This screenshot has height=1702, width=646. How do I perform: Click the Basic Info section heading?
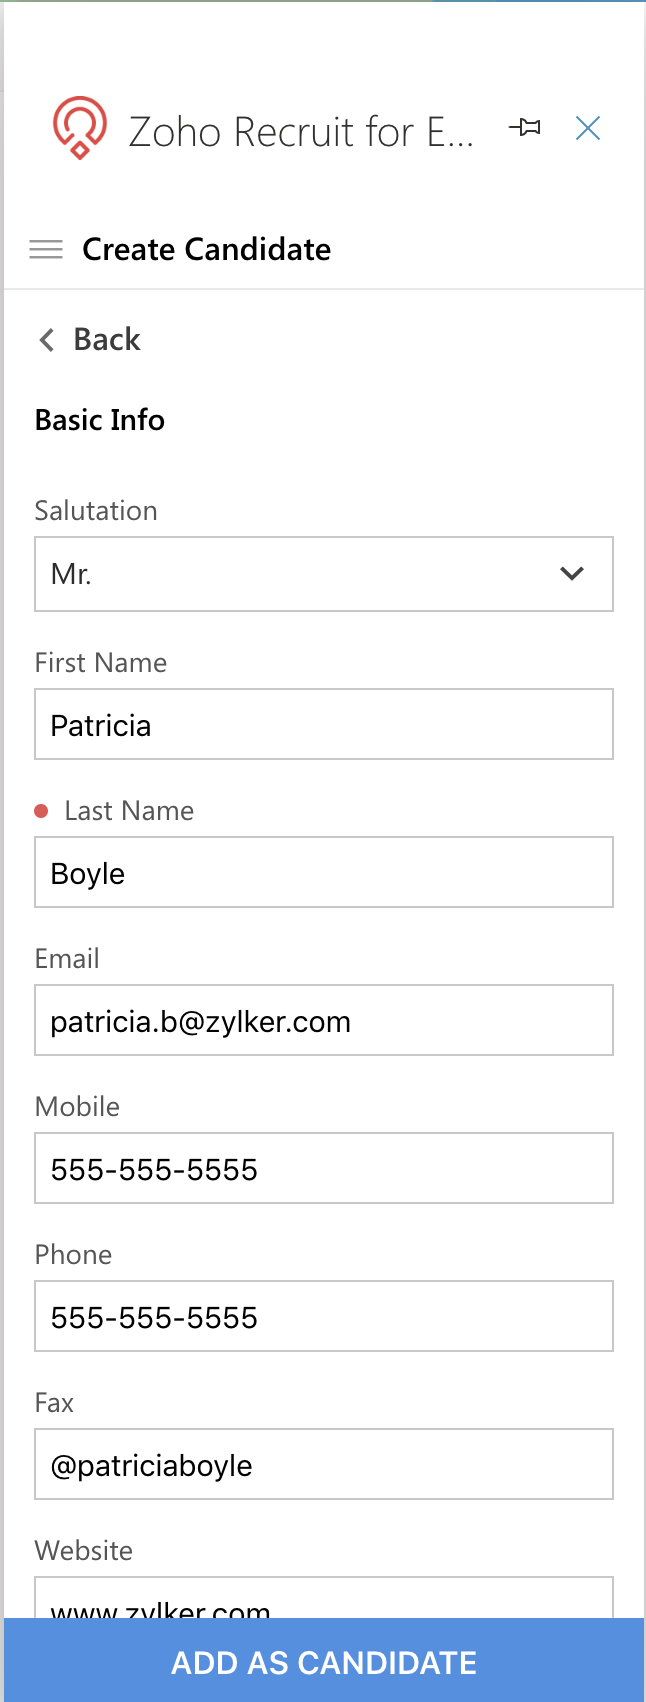click(x=100, y=420)
